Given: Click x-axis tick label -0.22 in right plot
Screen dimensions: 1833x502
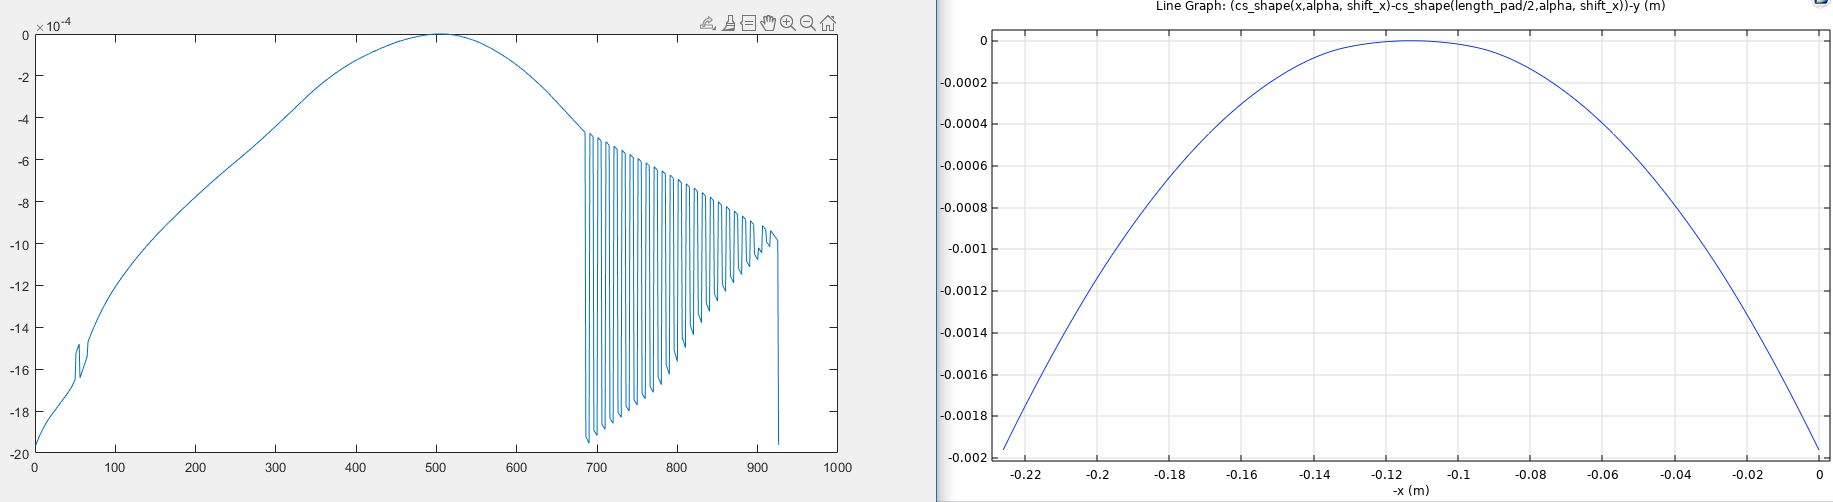Looking at the screenshot, I should pyautogui.click(x=1025, y=475).
